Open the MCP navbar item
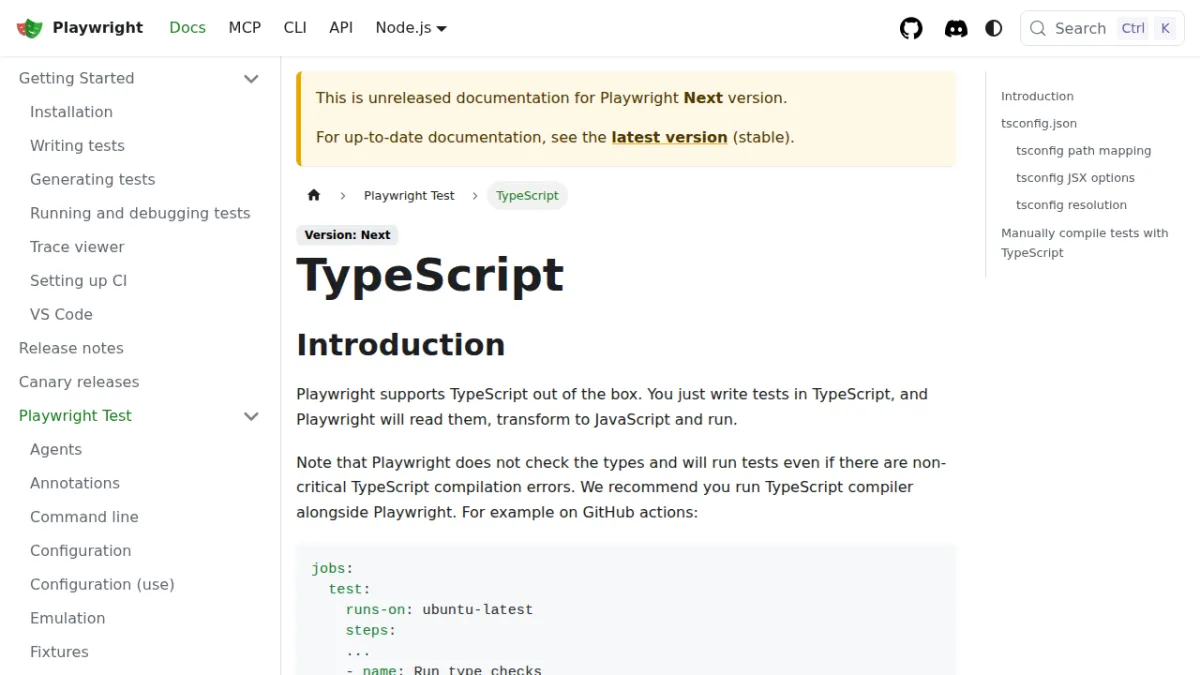 tap(244, 28)
